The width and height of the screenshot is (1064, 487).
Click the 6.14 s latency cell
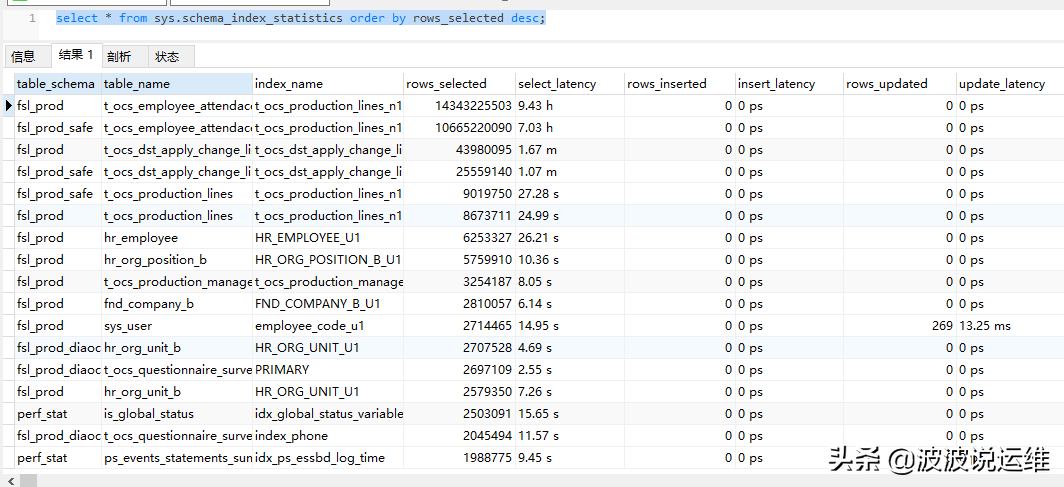(570, 304)
